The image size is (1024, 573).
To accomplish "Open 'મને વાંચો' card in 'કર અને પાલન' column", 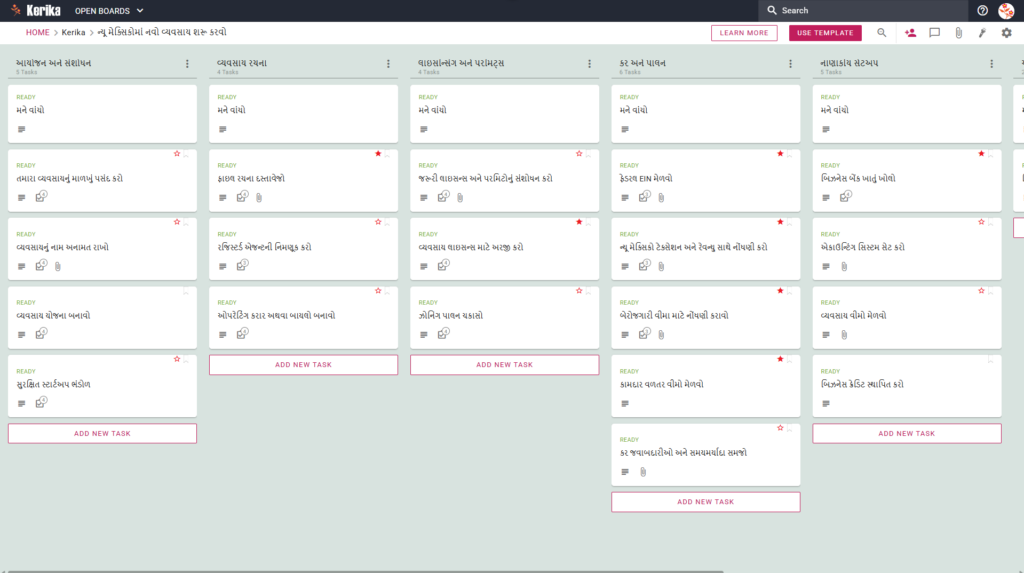I will [706, 114].
